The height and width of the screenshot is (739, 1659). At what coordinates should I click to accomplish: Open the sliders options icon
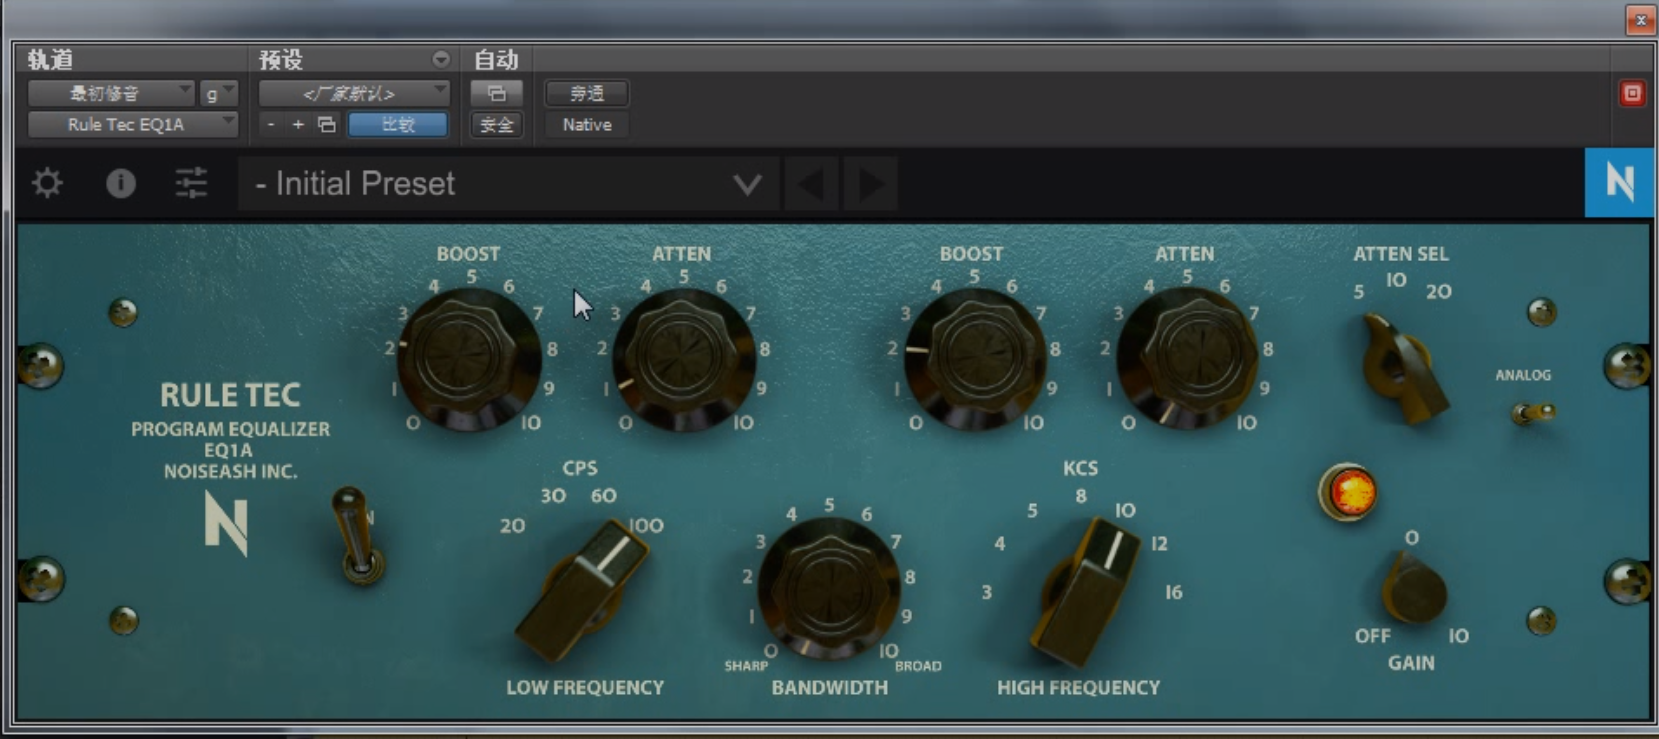click(x=191, y=183)
